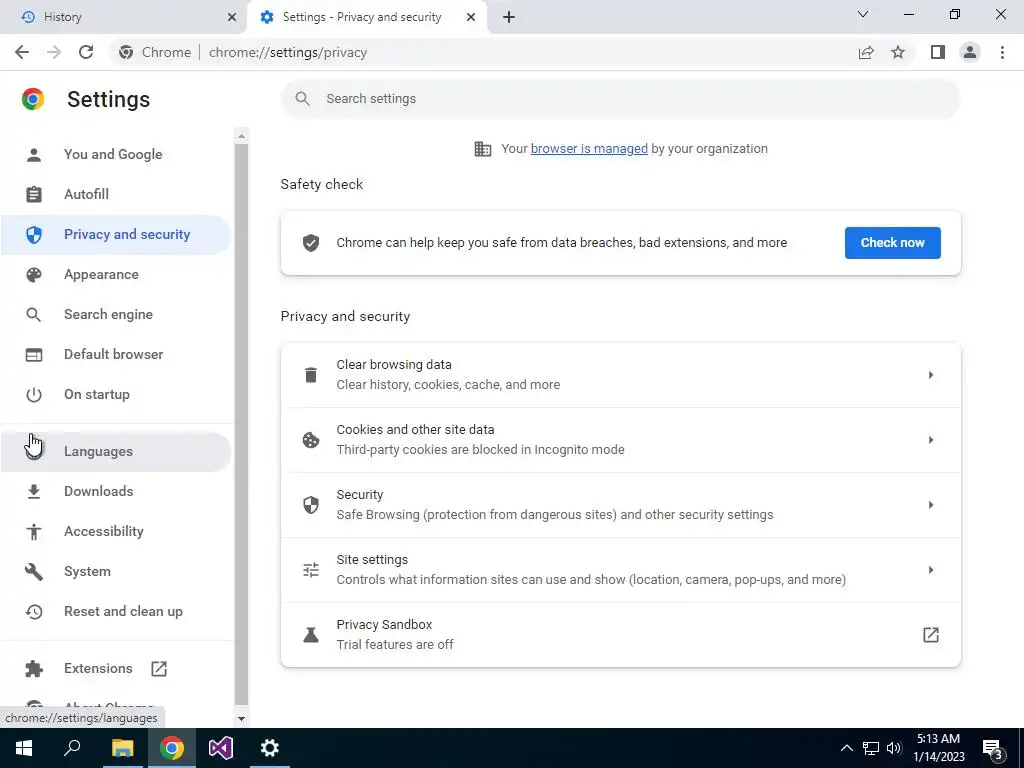Viewport: 1024px width, 768px height.
Task: Go back using the browser back arrow
Action: [22, 52]
